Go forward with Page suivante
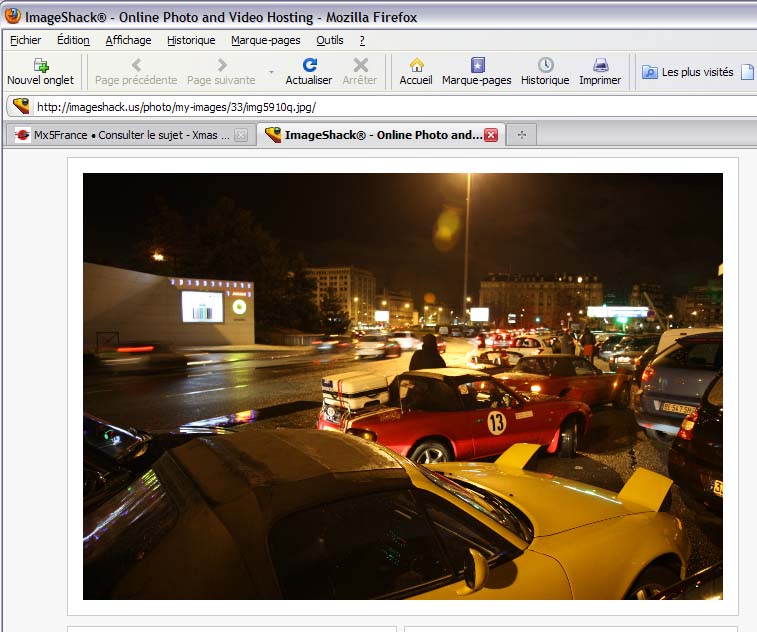The height and width of the screenshot is (632, 757). [221, 71]
